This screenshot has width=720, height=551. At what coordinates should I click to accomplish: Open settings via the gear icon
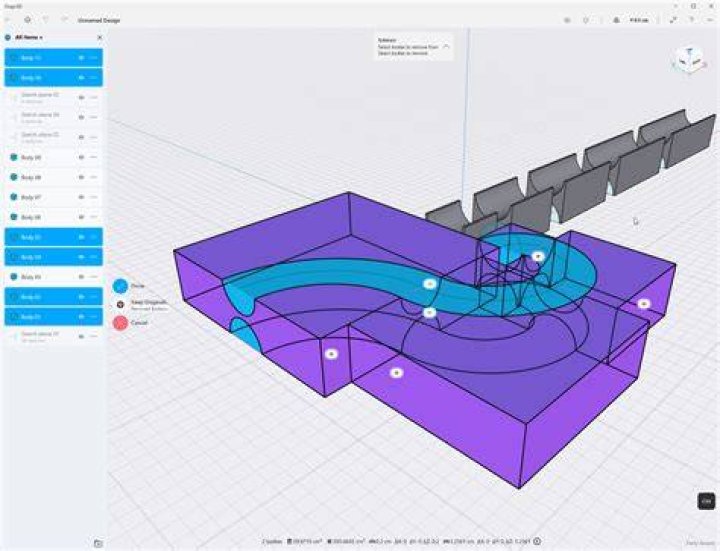tap(28, 20)
